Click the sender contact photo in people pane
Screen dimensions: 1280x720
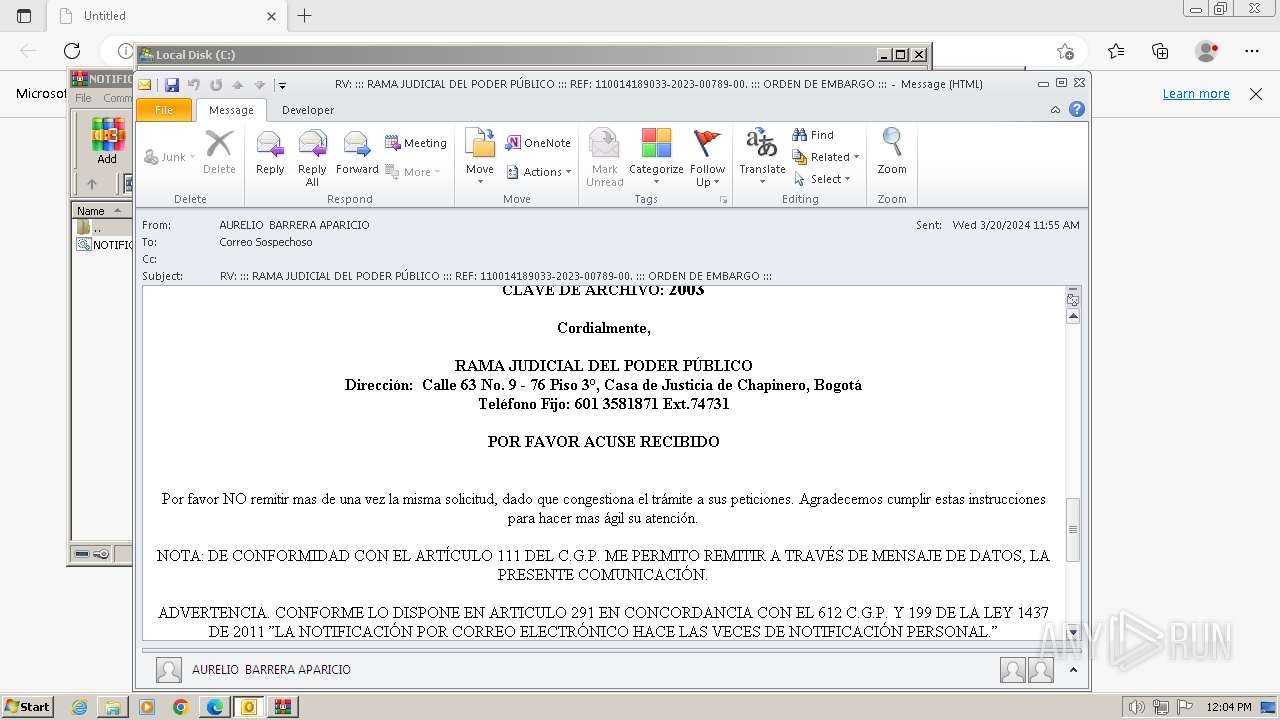point(169,670)
